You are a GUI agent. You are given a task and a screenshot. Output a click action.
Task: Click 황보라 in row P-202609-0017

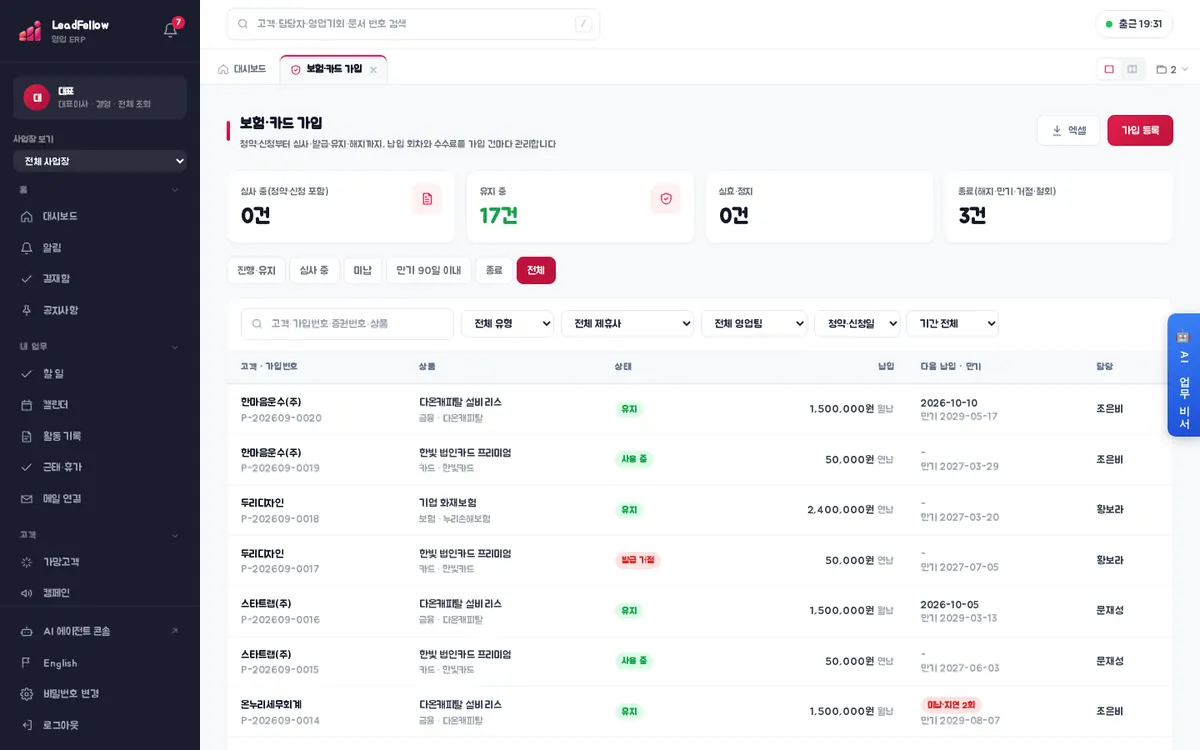pyautogui.click(x=1110, y=560)
